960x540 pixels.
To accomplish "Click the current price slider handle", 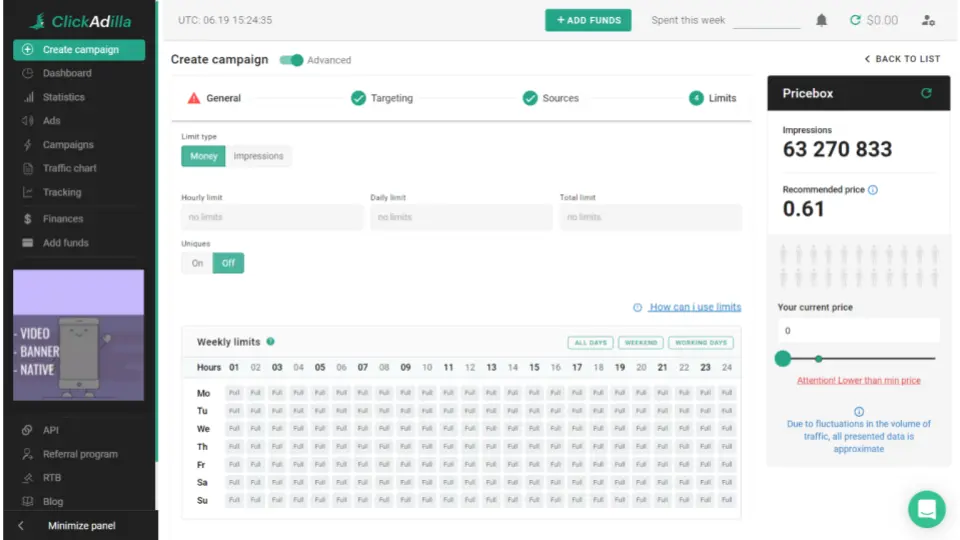I will coord(783,358).
